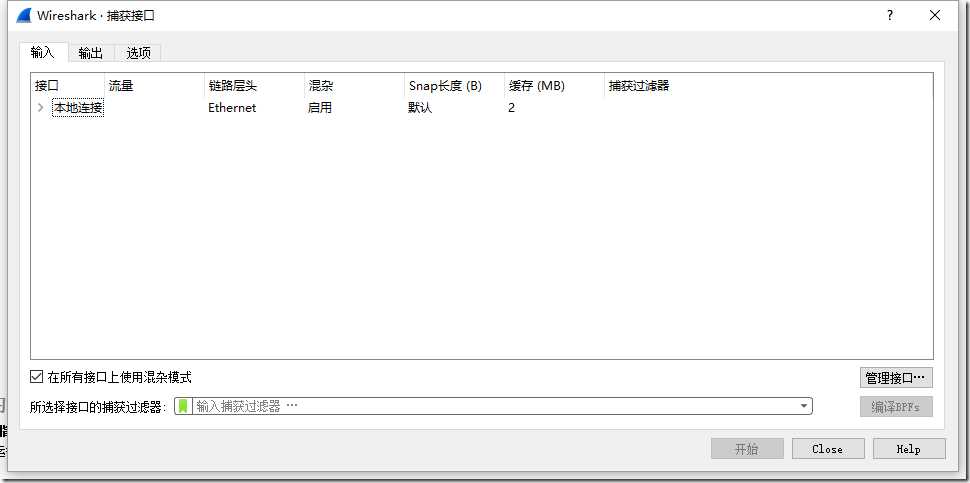Click the Ethernet link-layer cell
This screenshot has height=483, width=970.
pyautogui.click(x=232, y=108)
